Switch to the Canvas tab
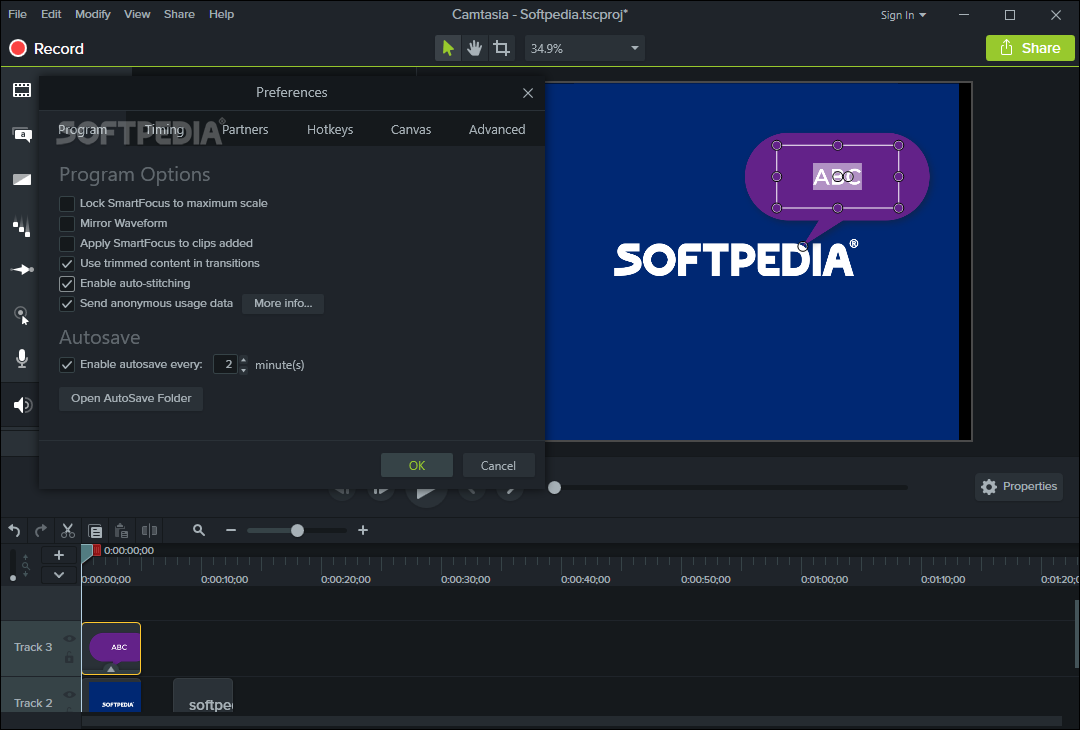 coord(411,129)
